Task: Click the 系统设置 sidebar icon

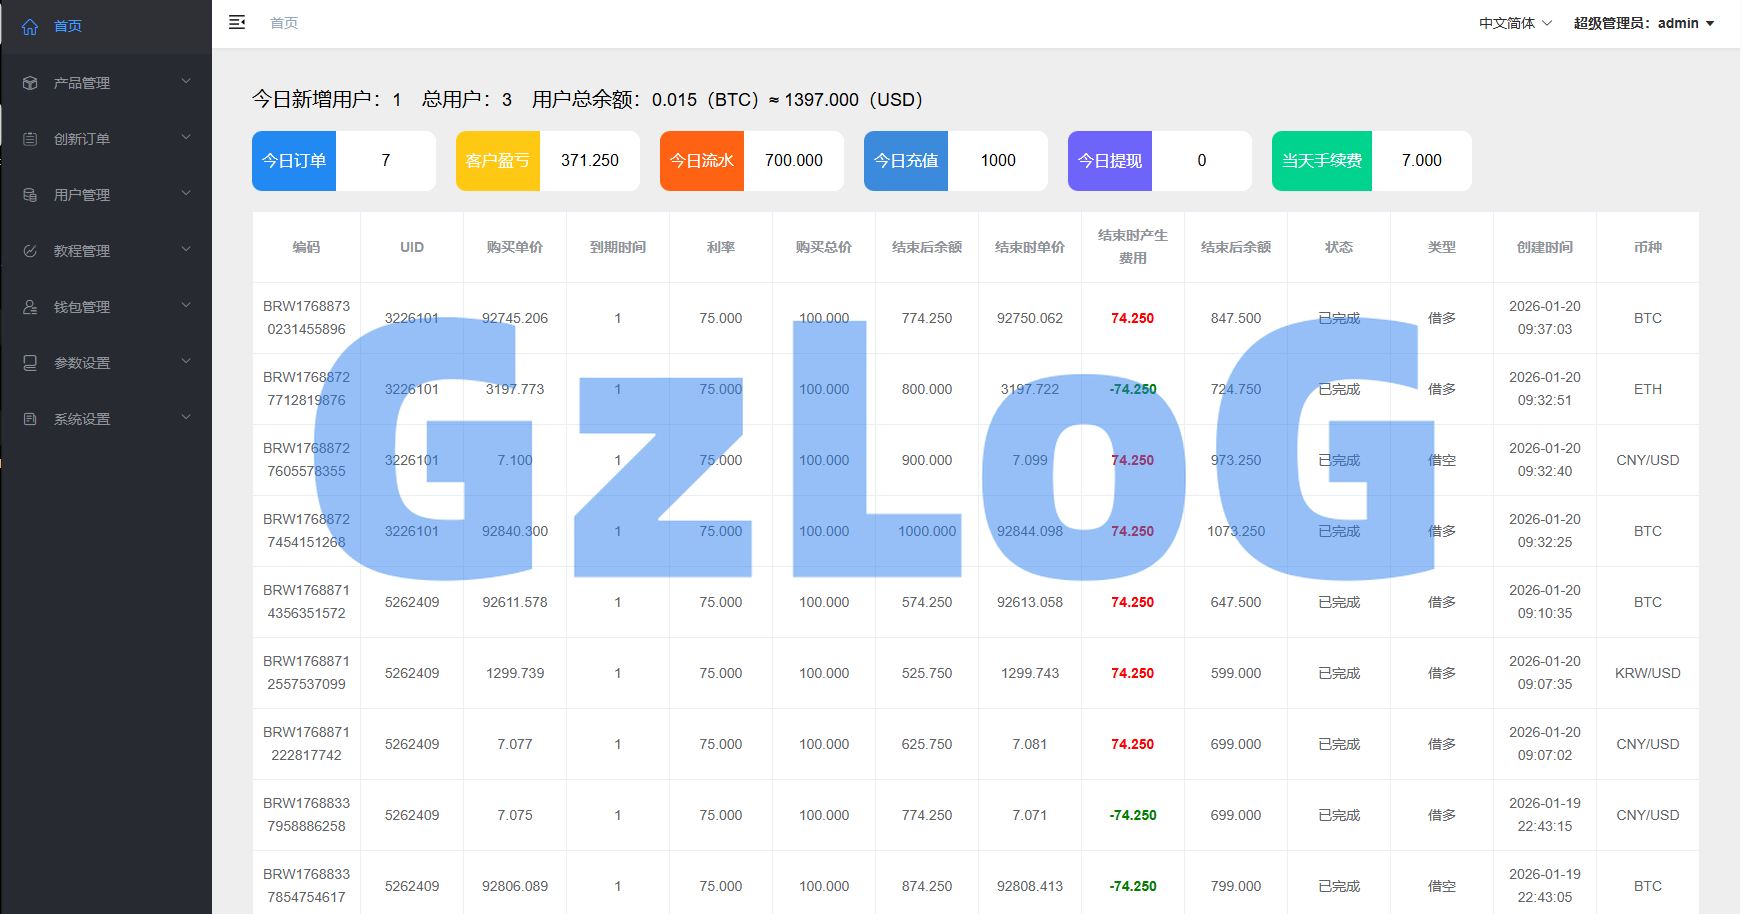Action: click(x=30, y=419)
